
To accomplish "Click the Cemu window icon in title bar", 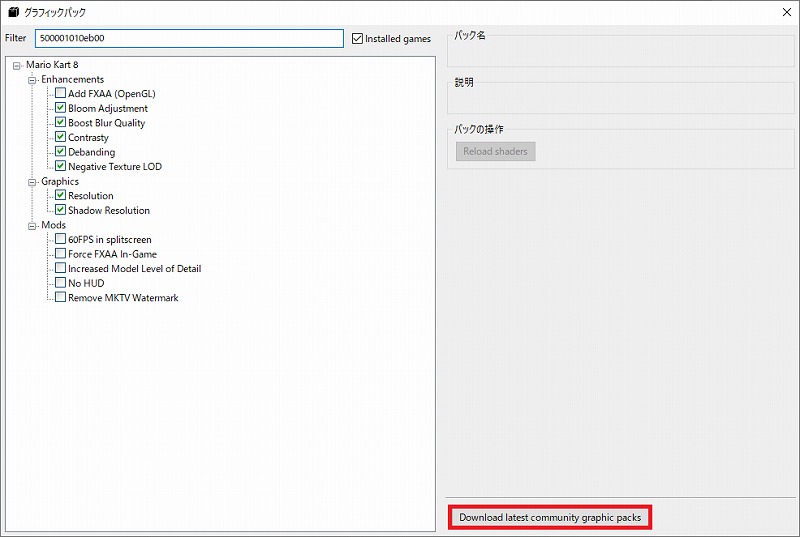I will 14,12.
